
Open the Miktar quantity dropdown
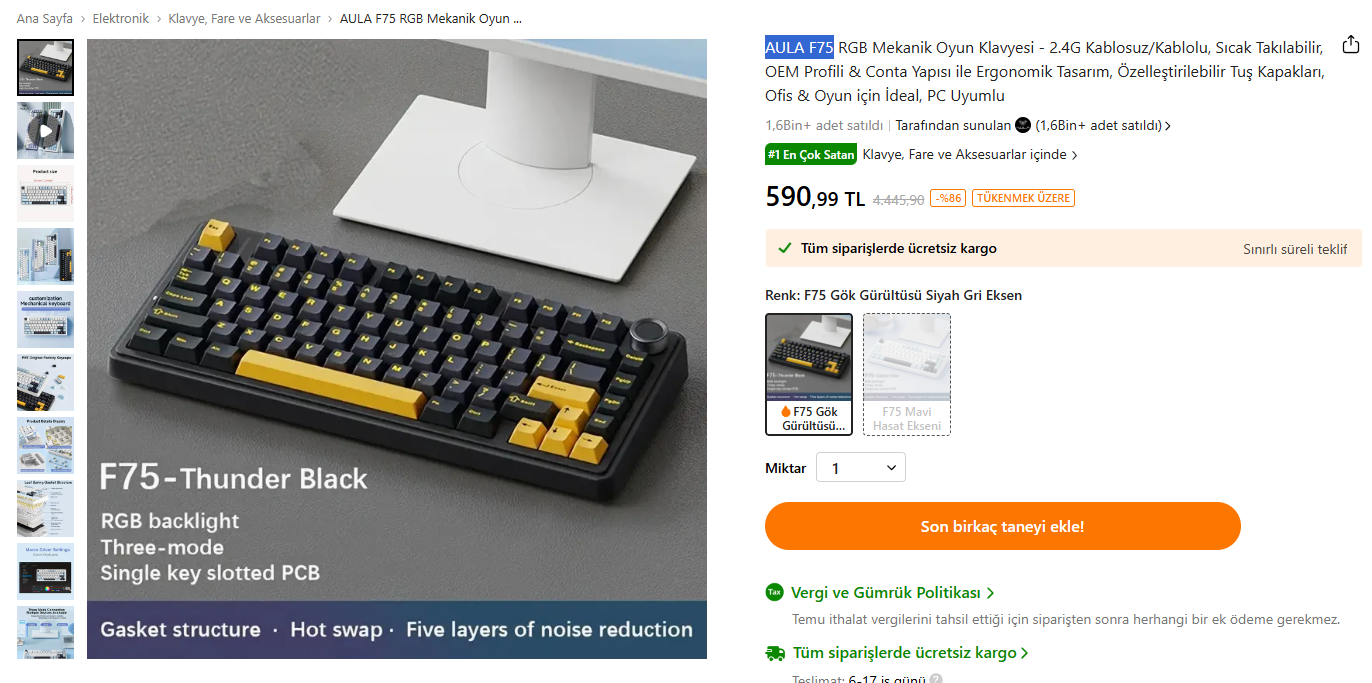[x=861, y=468]
